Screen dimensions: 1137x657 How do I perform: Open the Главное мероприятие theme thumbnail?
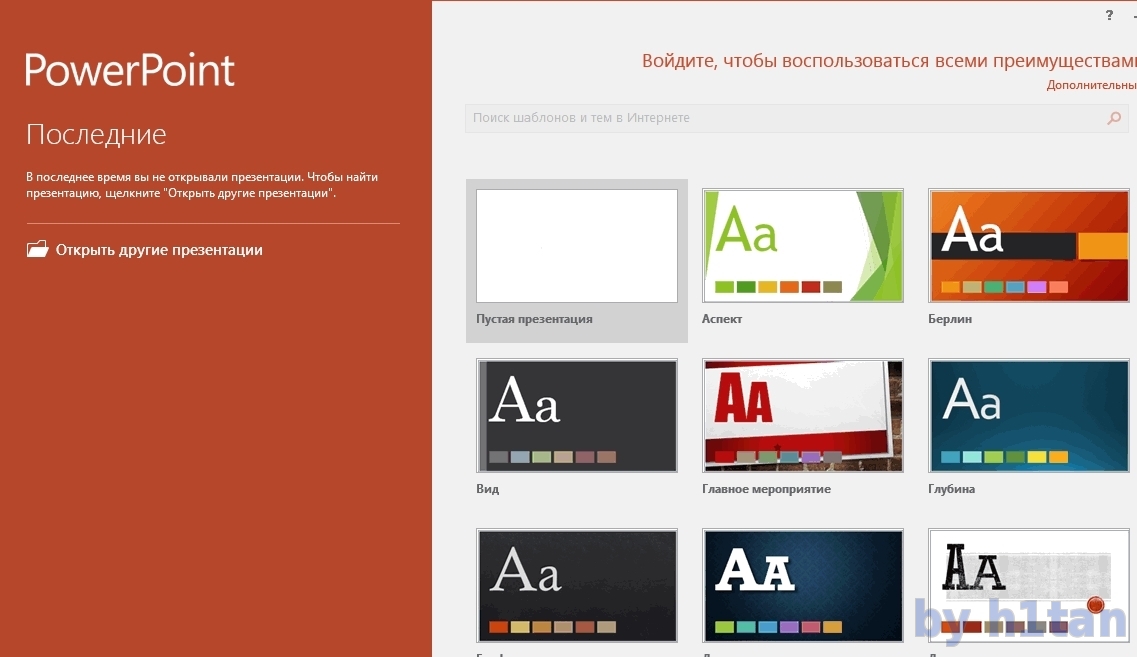pos(803,416)
